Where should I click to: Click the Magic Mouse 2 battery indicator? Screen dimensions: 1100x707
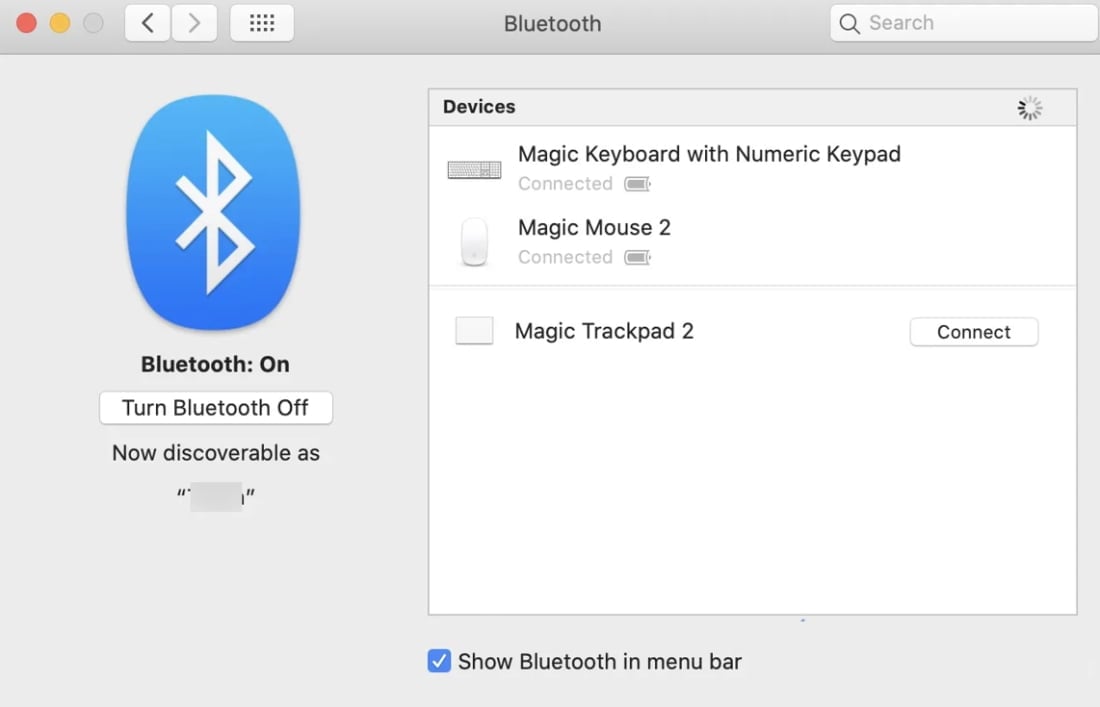[x=638, y=257]
